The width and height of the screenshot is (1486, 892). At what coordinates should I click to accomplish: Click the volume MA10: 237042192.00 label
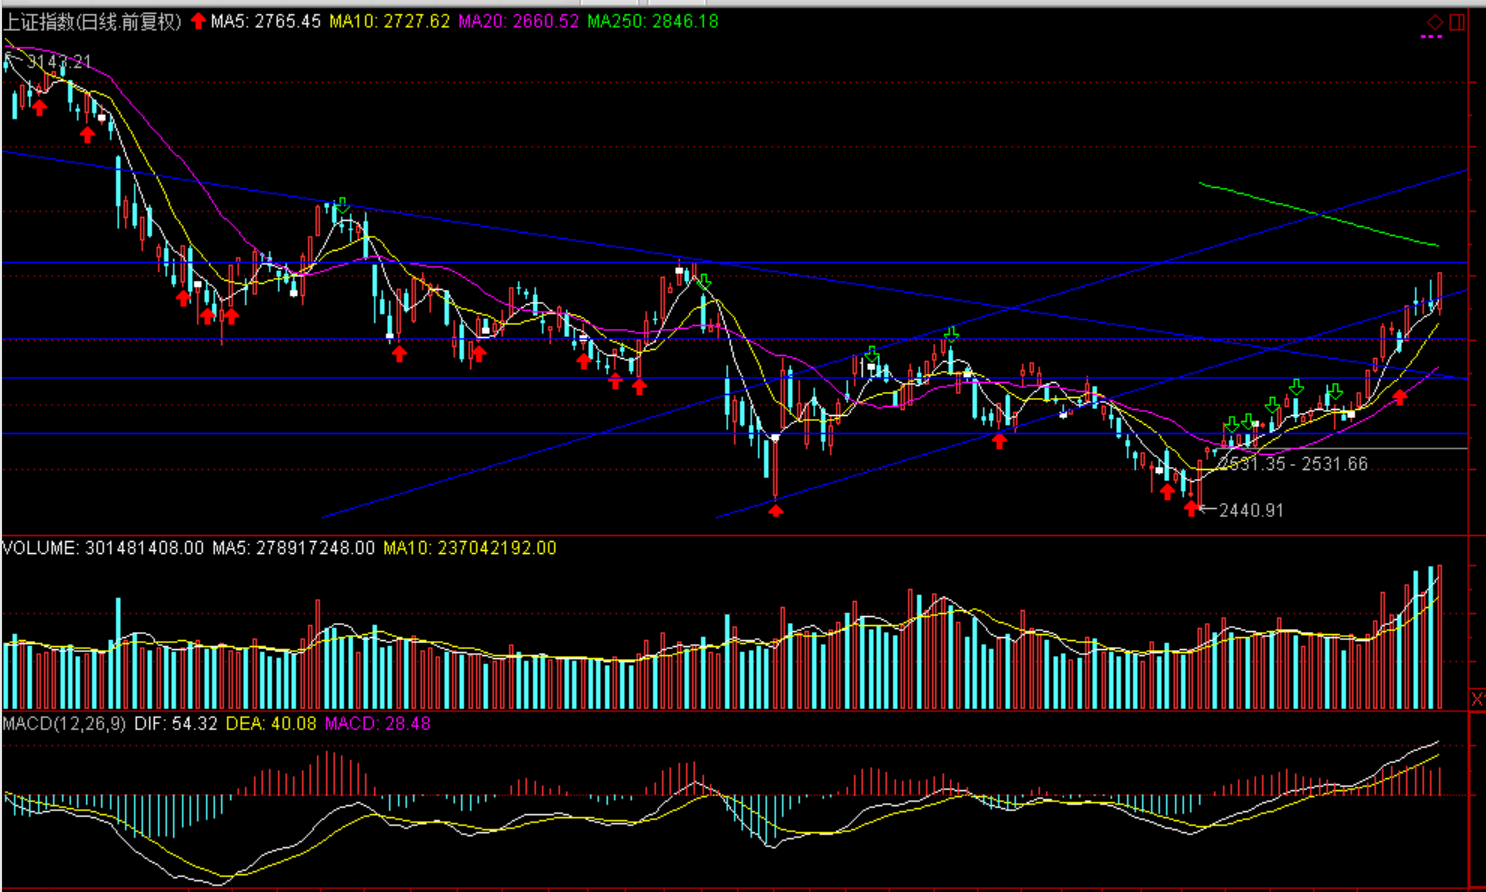[469, 548]
